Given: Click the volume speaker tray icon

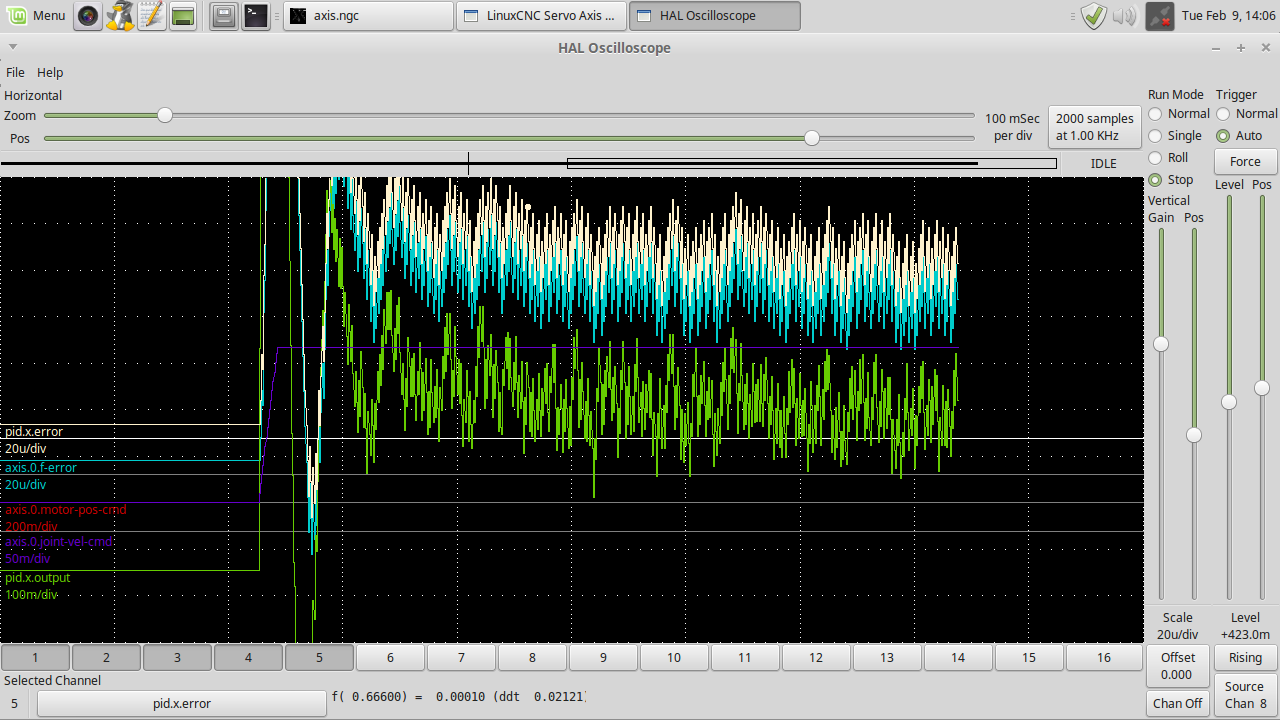Looking at the screenshot, I should coord(1124,16).
